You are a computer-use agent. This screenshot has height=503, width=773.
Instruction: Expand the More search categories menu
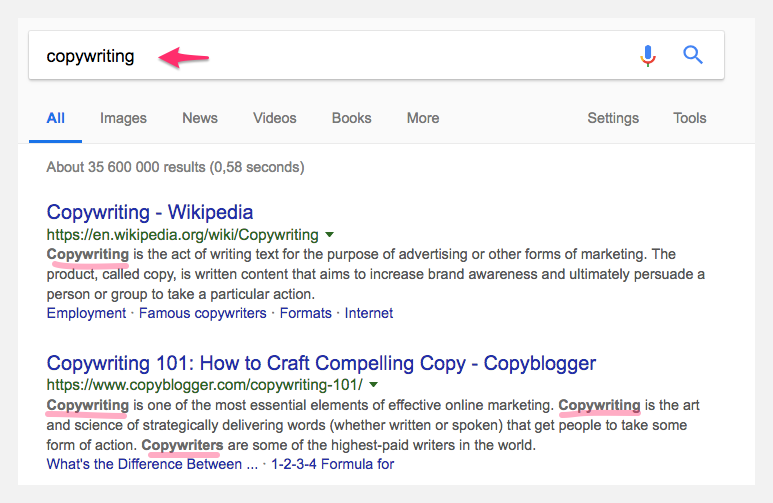point(423,118)
